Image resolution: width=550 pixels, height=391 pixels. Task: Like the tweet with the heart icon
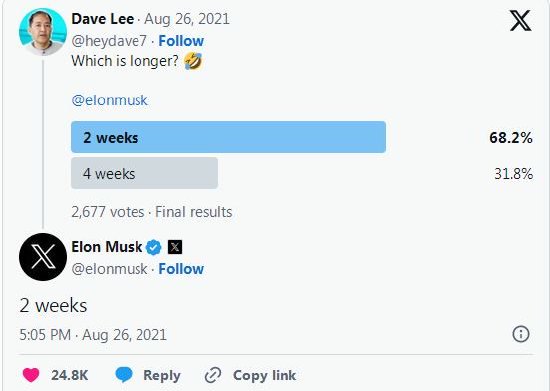(x=31, y=375)
